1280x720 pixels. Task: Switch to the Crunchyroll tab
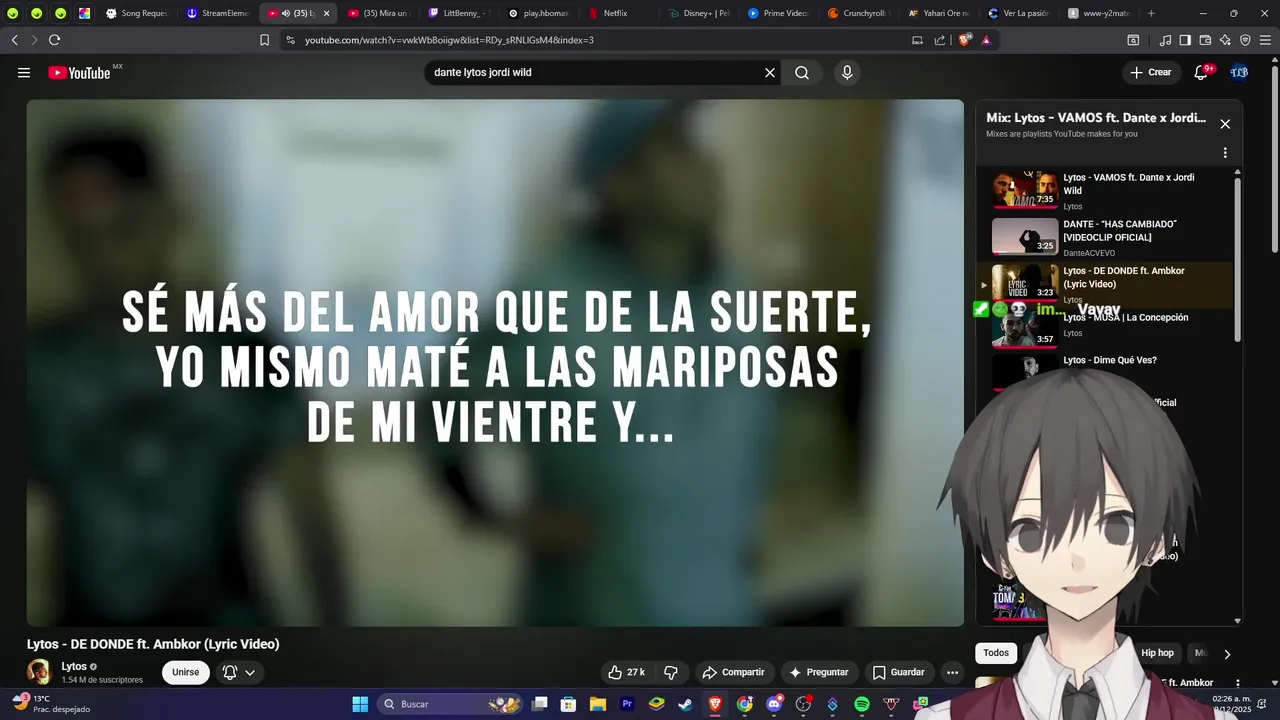858,13
